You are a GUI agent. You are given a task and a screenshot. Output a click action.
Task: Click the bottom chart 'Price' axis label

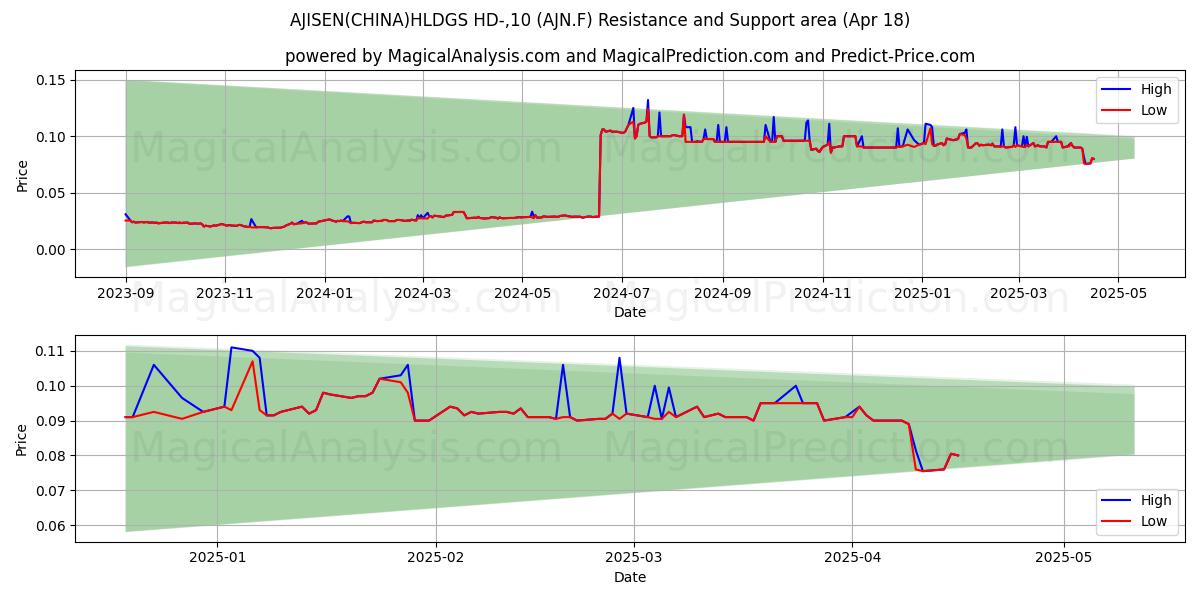click(22, 439)
